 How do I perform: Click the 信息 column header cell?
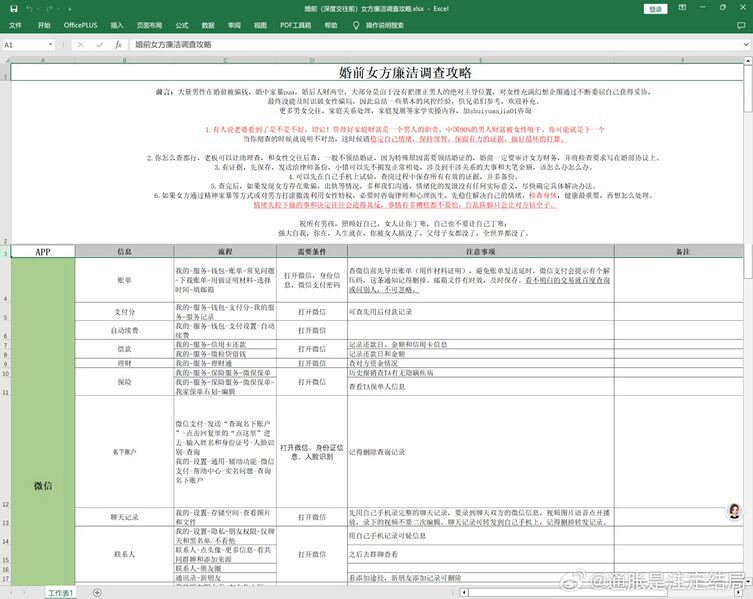[x=124, y=252]
